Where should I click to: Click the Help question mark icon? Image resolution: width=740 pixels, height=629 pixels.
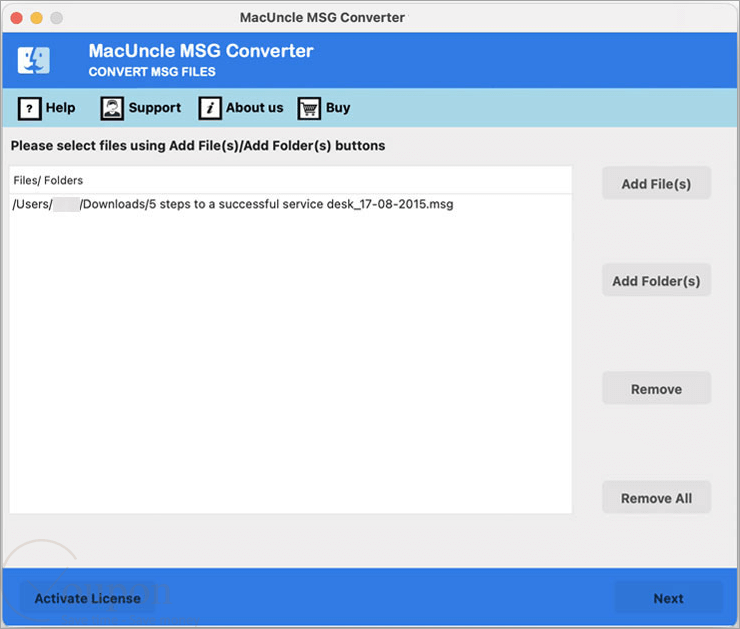click(x=29, y=109)
